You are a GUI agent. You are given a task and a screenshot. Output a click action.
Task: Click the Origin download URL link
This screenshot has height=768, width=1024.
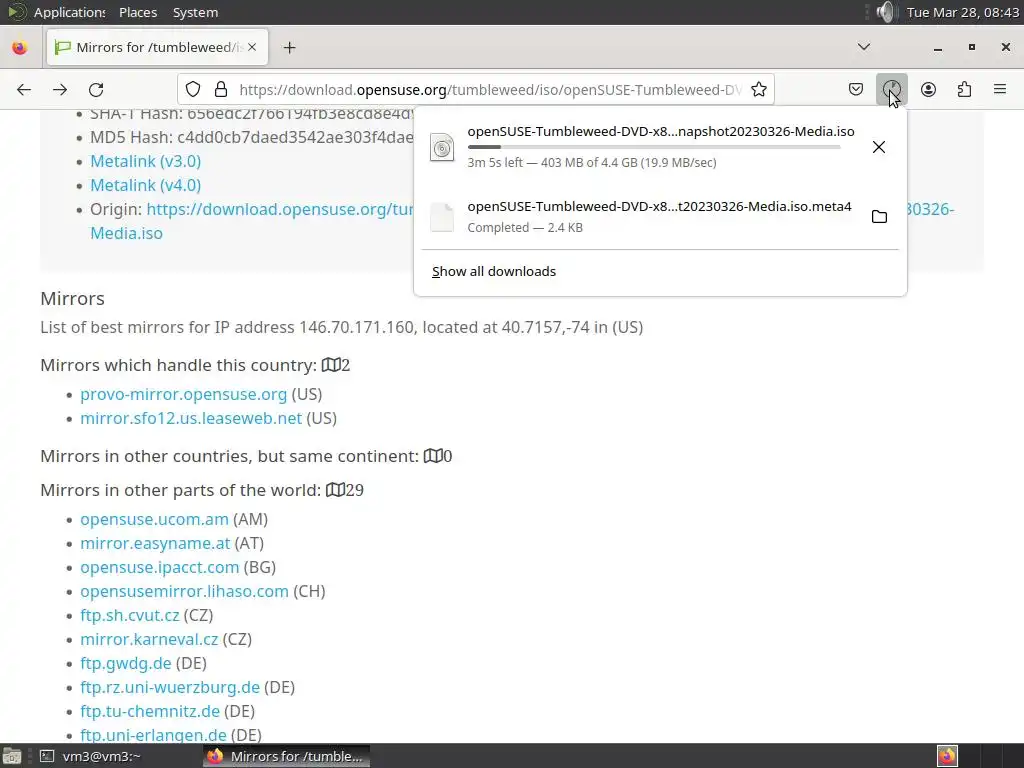[x=280, y=210]
